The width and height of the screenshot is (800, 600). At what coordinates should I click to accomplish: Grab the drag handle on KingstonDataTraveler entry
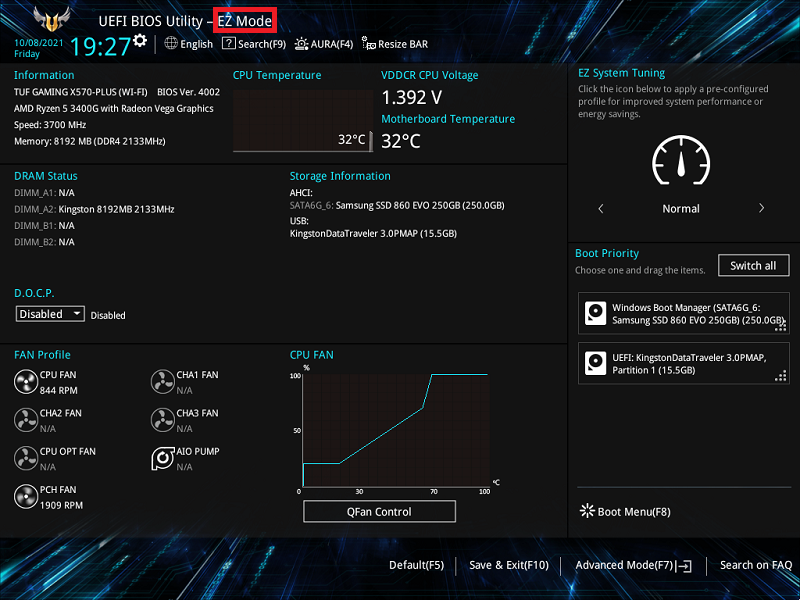click(x=780, y=376)
